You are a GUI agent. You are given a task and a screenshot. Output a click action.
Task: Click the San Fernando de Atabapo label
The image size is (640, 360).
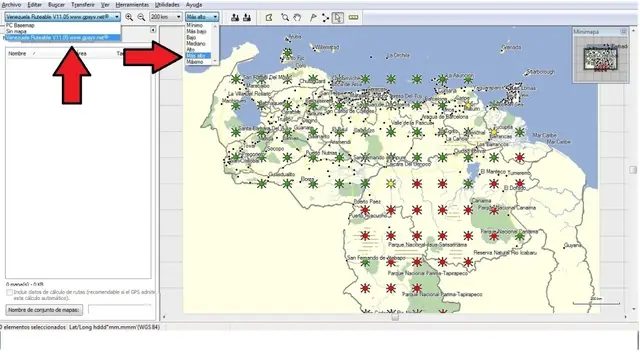[376, 258]
